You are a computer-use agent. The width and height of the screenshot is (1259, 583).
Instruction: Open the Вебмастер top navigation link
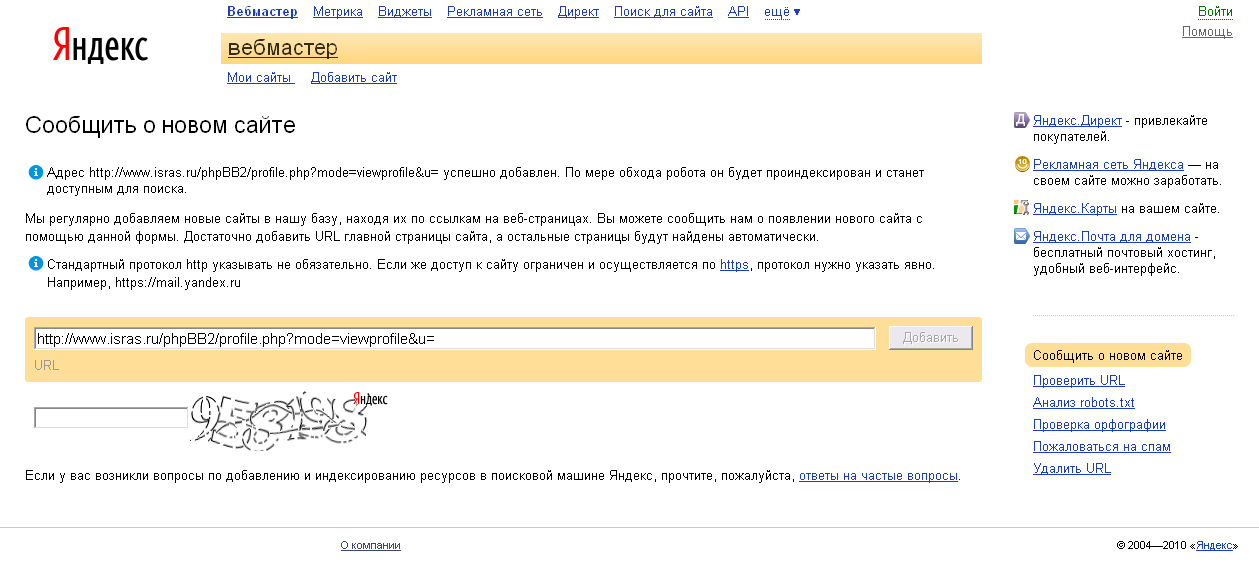coord(263,12)
